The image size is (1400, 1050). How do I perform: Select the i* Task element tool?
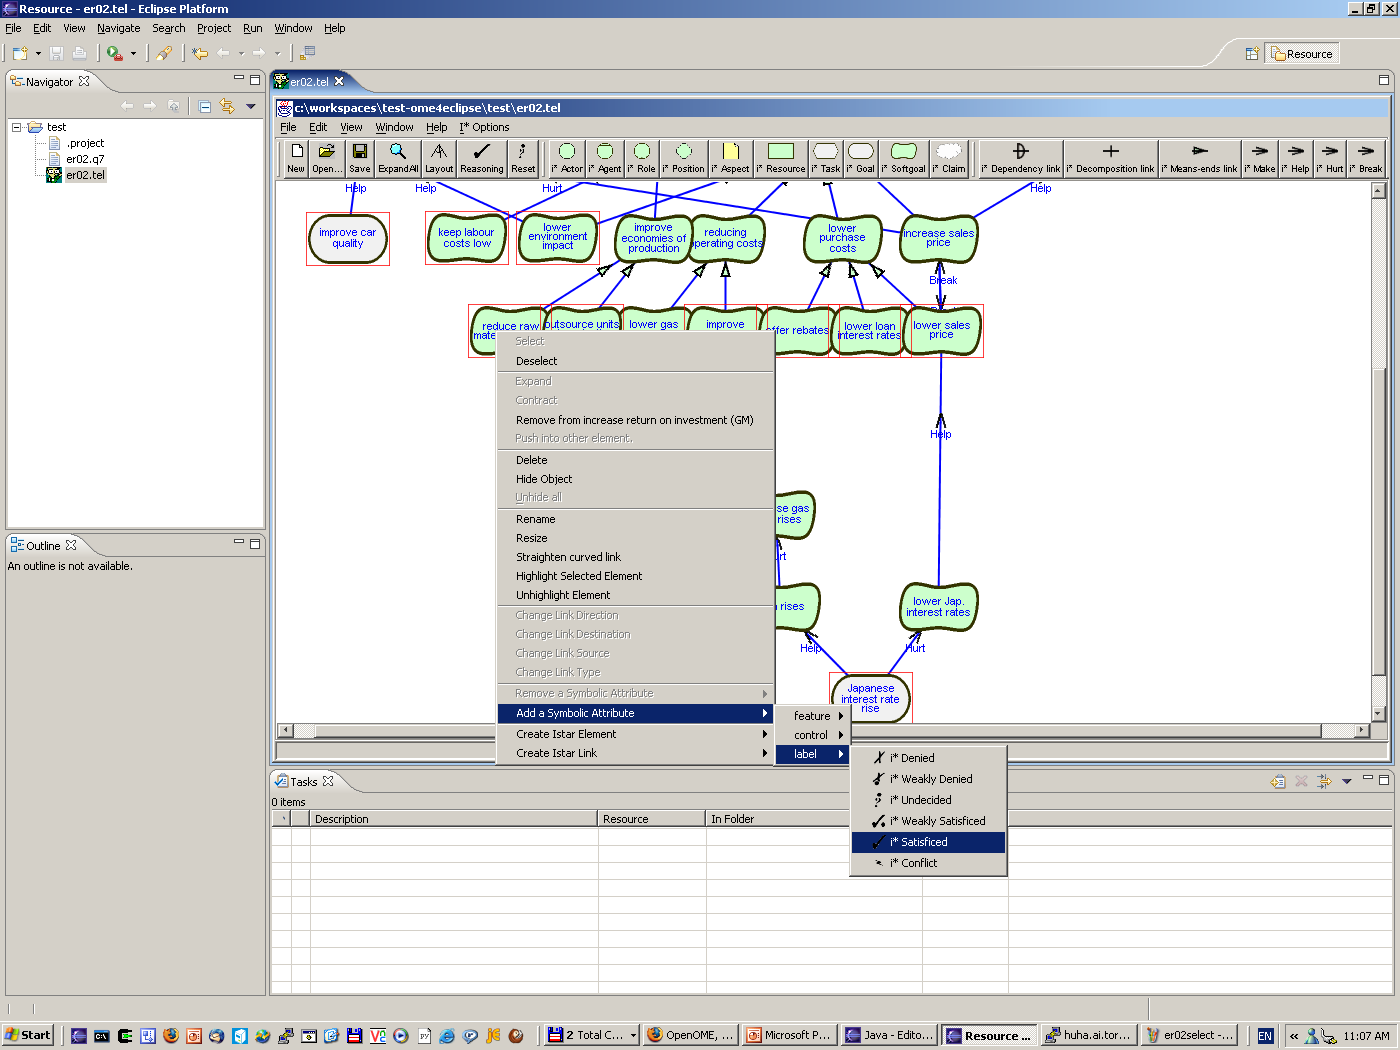[825, 158]
